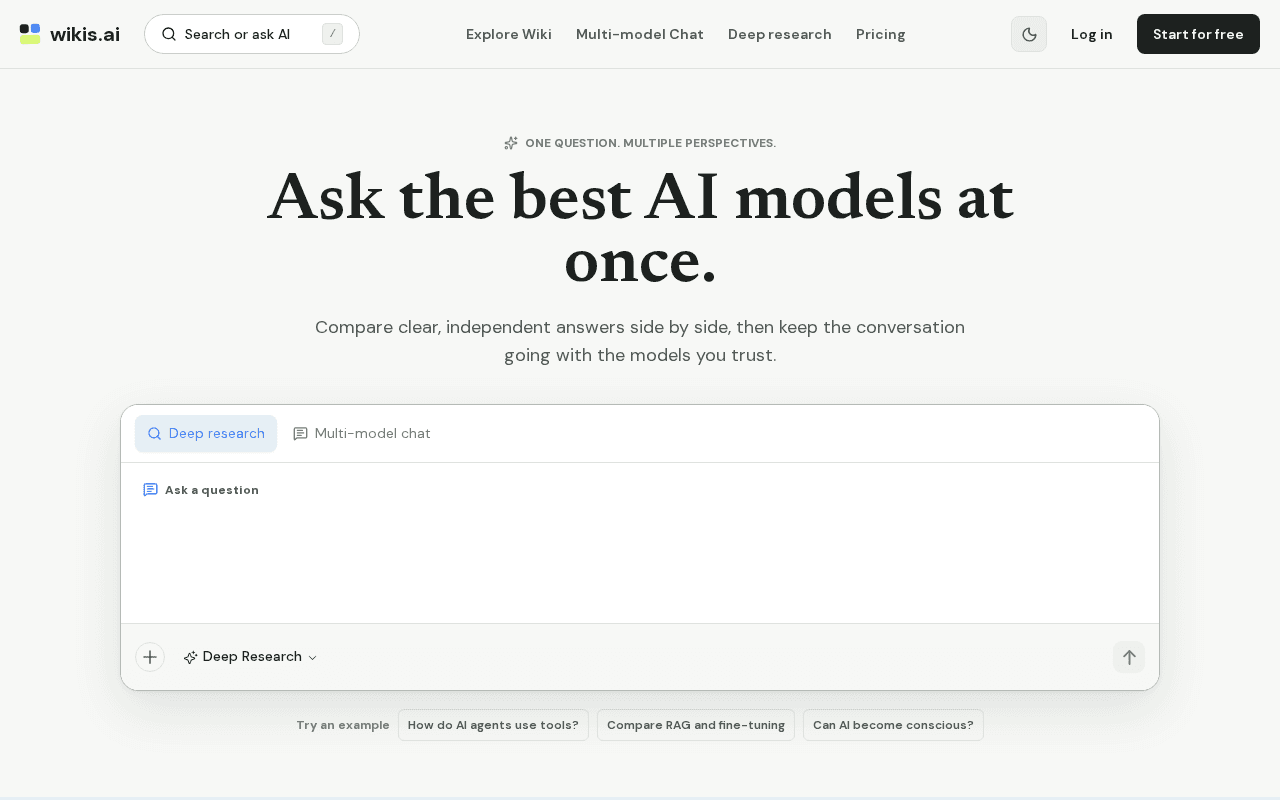
Task: Click the plus attachment button
Action: coord(150,657)
